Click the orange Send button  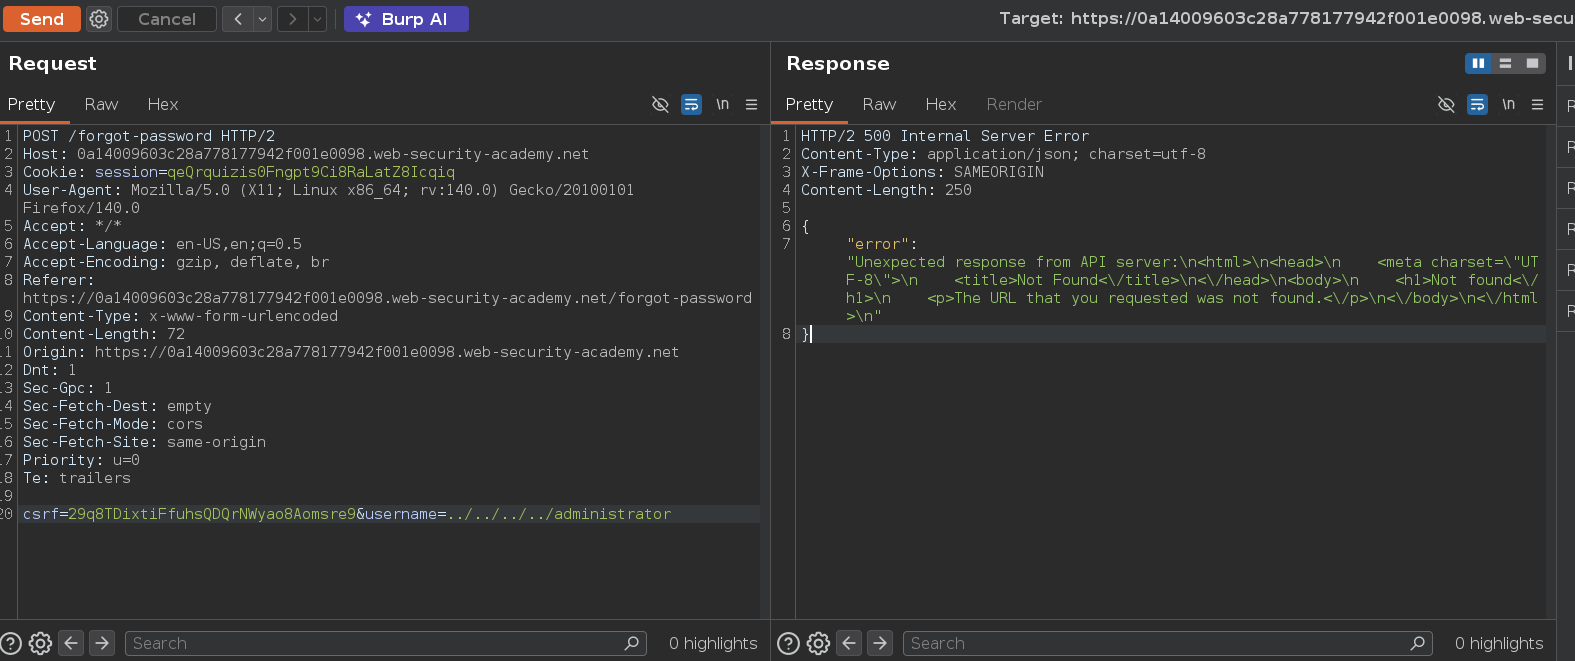coord(42,19)
